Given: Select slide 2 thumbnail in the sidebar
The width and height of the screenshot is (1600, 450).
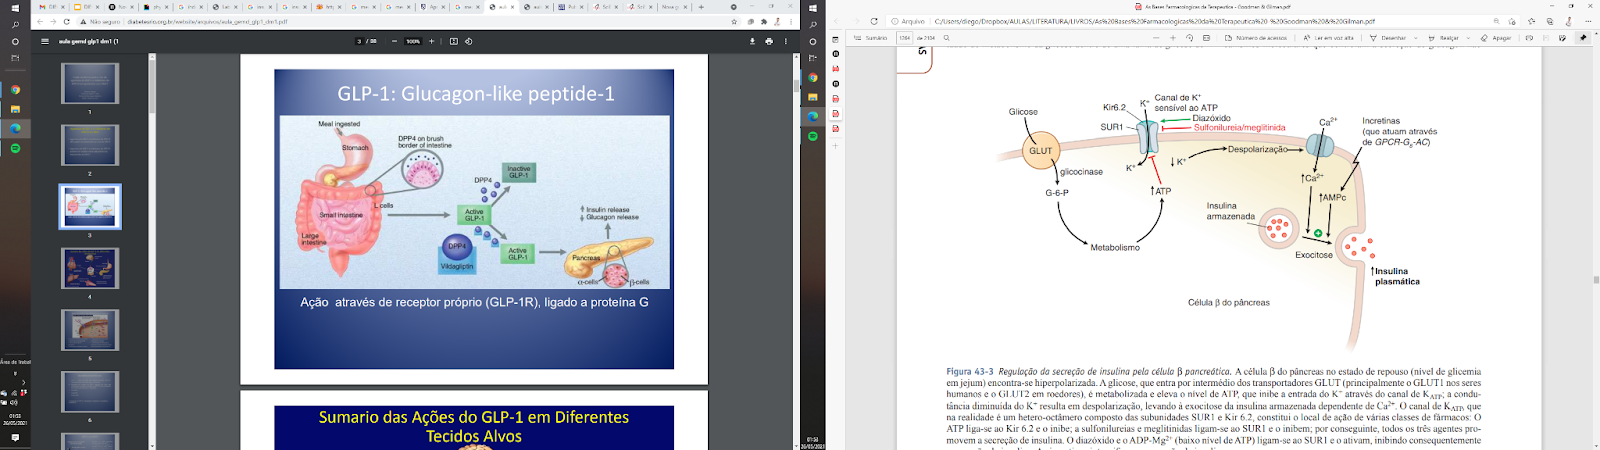Looking at the screenshot, I should tap(90, 145).
